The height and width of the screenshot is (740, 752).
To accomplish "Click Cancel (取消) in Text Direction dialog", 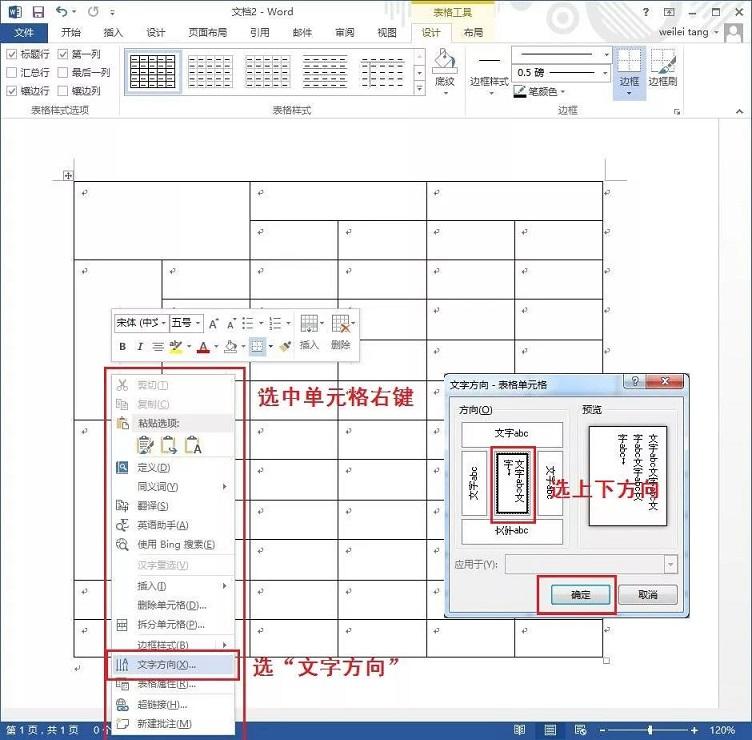I will pyautogui.click(x=648, y=595).
